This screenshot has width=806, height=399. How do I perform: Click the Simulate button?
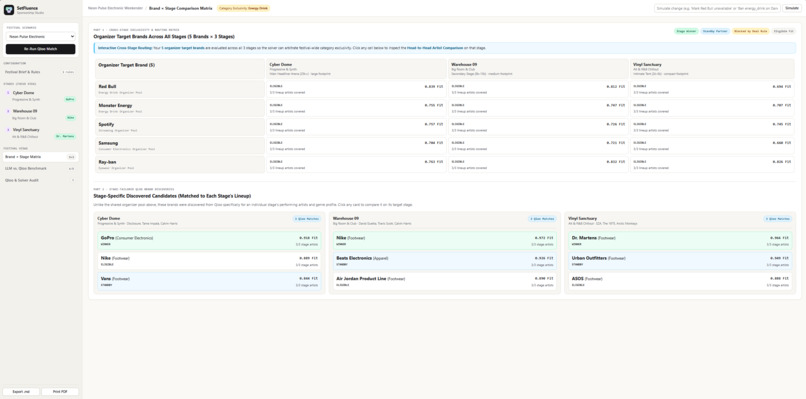[792, 8]
